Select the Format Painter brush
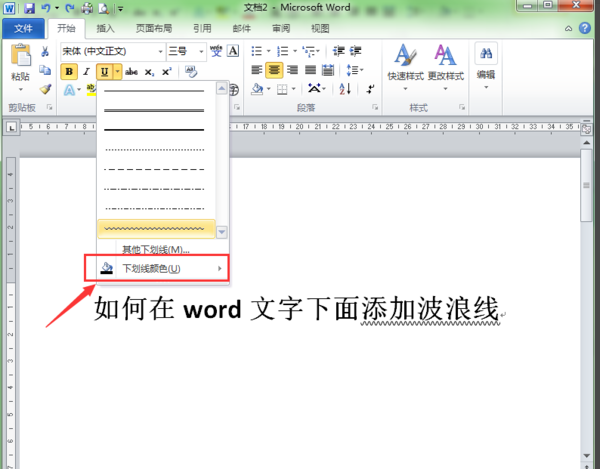 pos(45,89)
